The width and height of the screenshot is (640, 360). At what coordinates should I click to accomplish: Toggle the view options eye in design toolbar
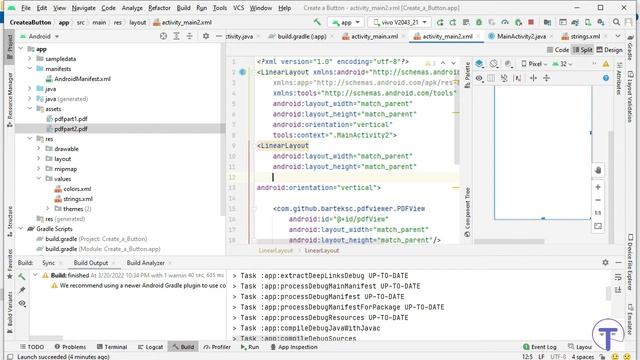479,78
